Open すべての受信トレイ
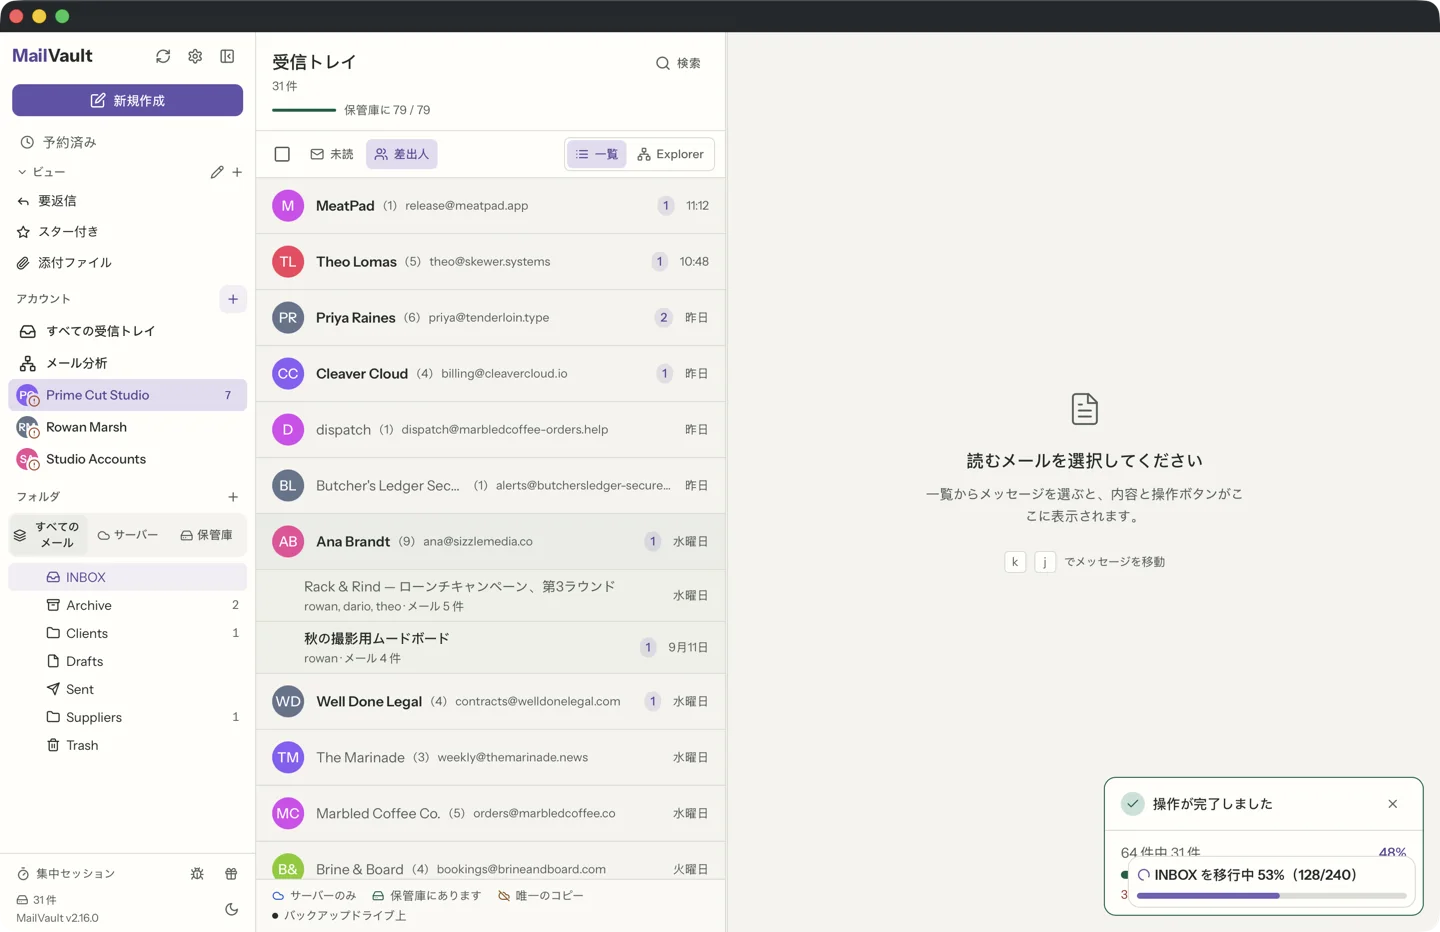 (127, 331)
